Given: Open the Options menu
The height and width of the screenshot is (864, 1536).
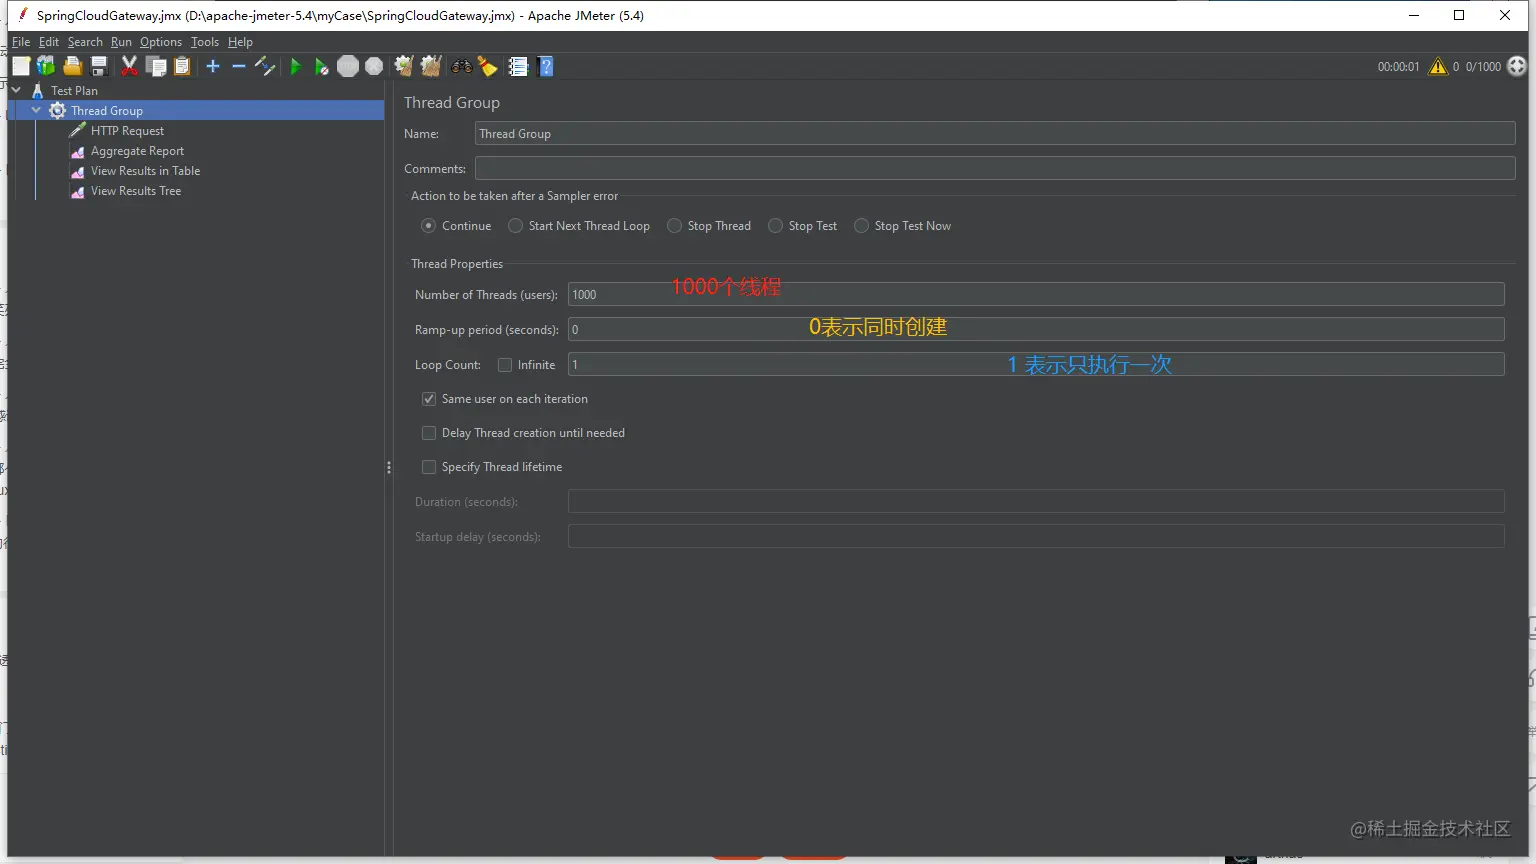Looking at the screenshot, I should click(x=161, y=42).
